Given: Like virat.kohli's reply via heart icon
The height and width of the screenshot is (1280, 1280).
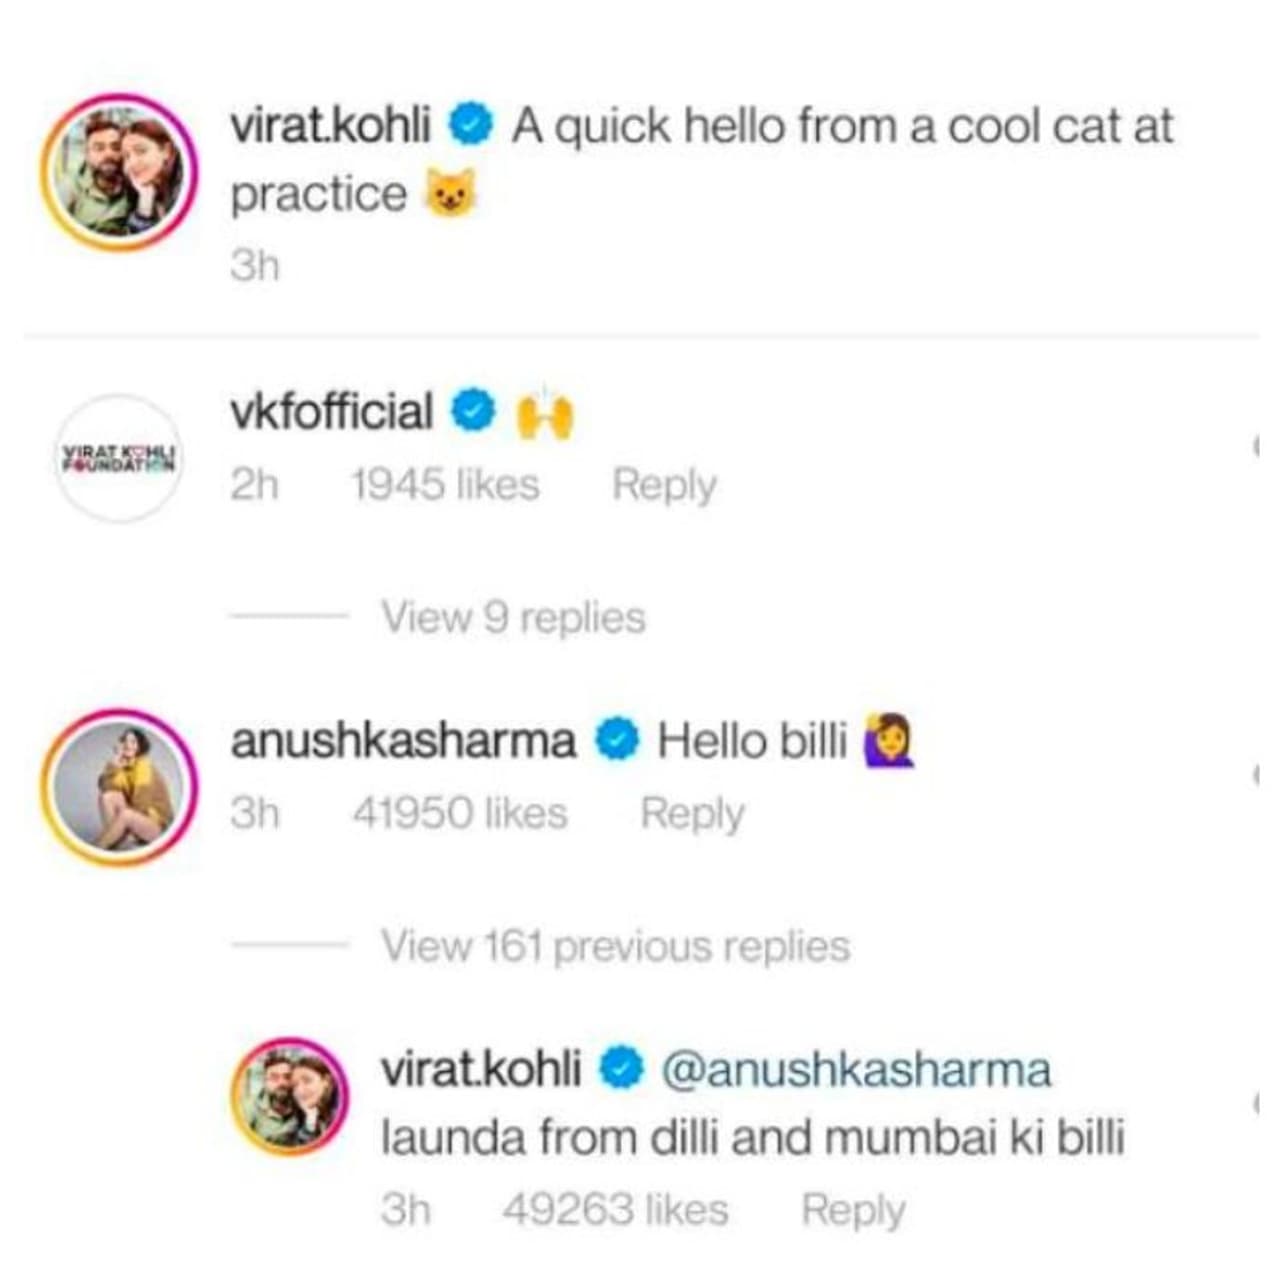Looking at the screenshot, I should tap(1255, 1104).
